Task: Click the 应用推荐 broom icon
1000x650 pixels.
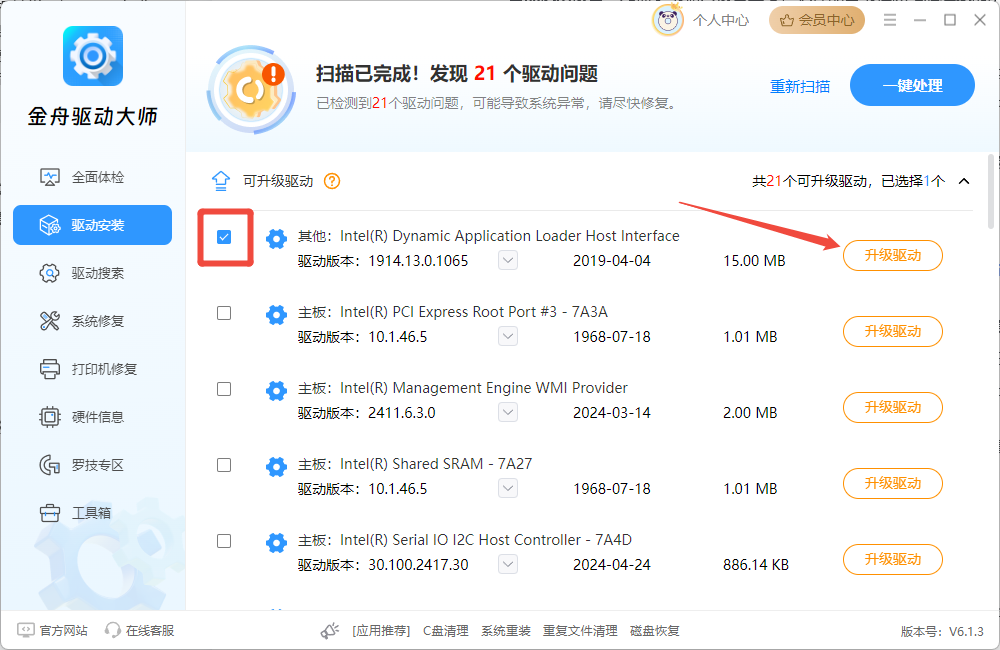Action: pyautogui.click(x=330, y=630)
